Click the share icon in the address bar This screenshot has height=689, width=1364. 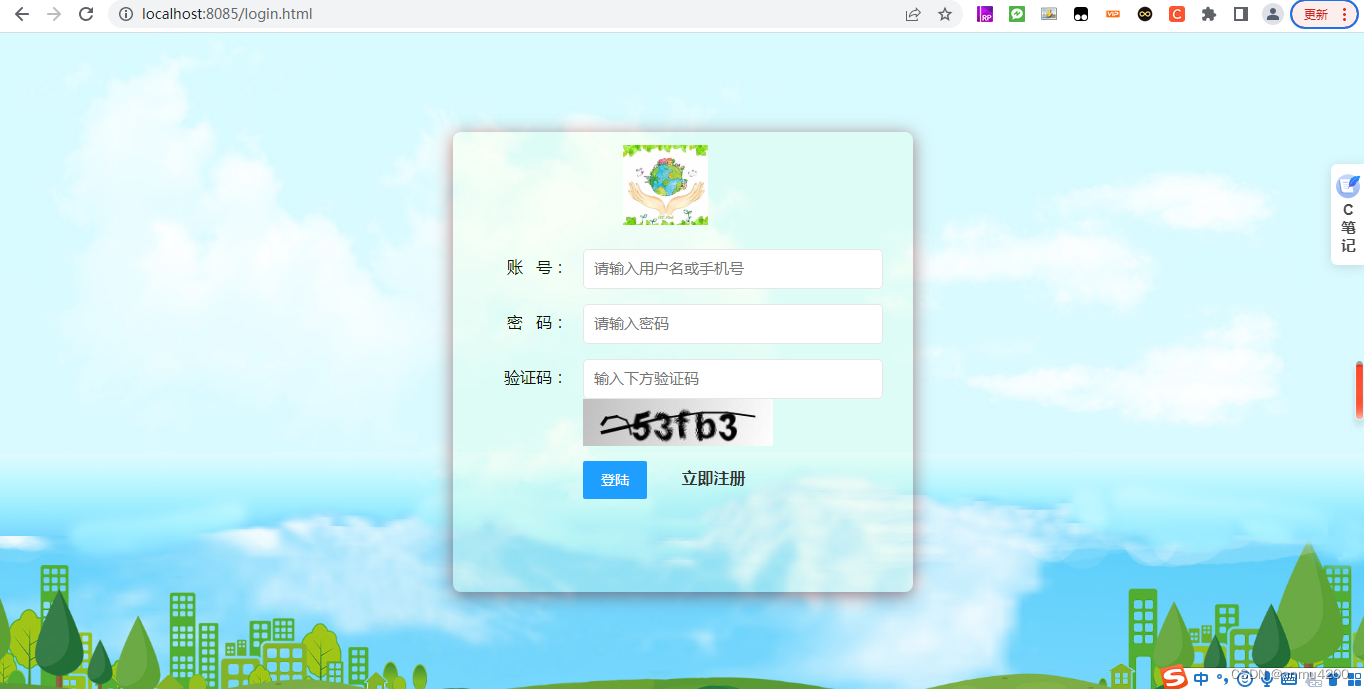(913, 14)
